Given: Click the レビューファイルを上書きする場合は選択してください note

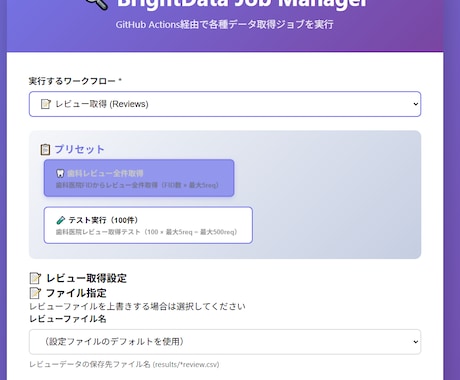Looking at the screenshot, I should point(137,306).
